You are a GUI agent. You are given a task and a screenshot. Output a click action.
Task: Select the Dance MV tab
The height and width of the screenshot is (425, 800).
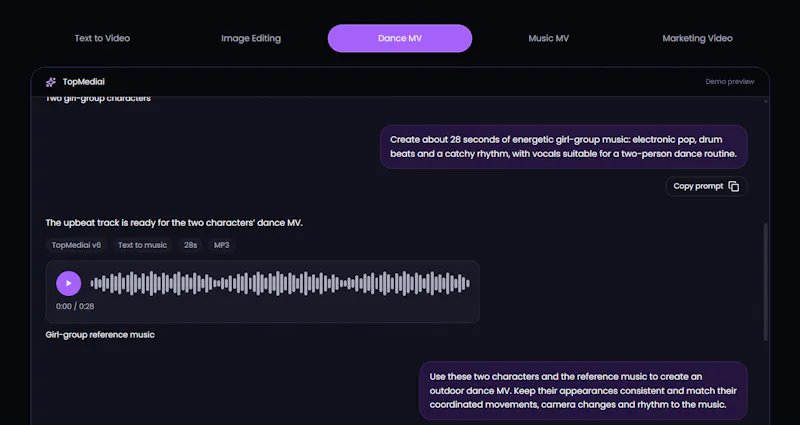(400, 38)
